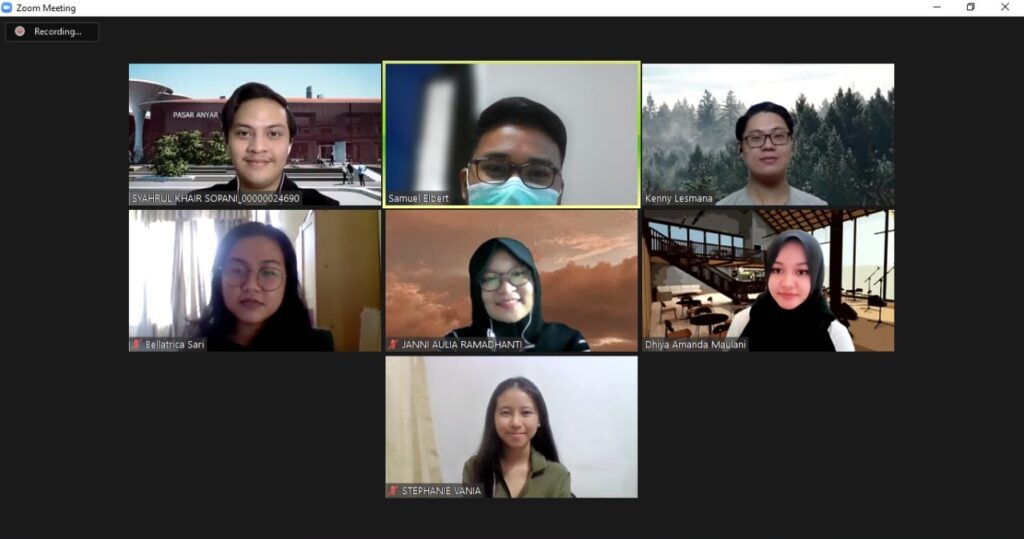Click the Recording... status label
The image size is (1024, 539).
click(57, 31)
